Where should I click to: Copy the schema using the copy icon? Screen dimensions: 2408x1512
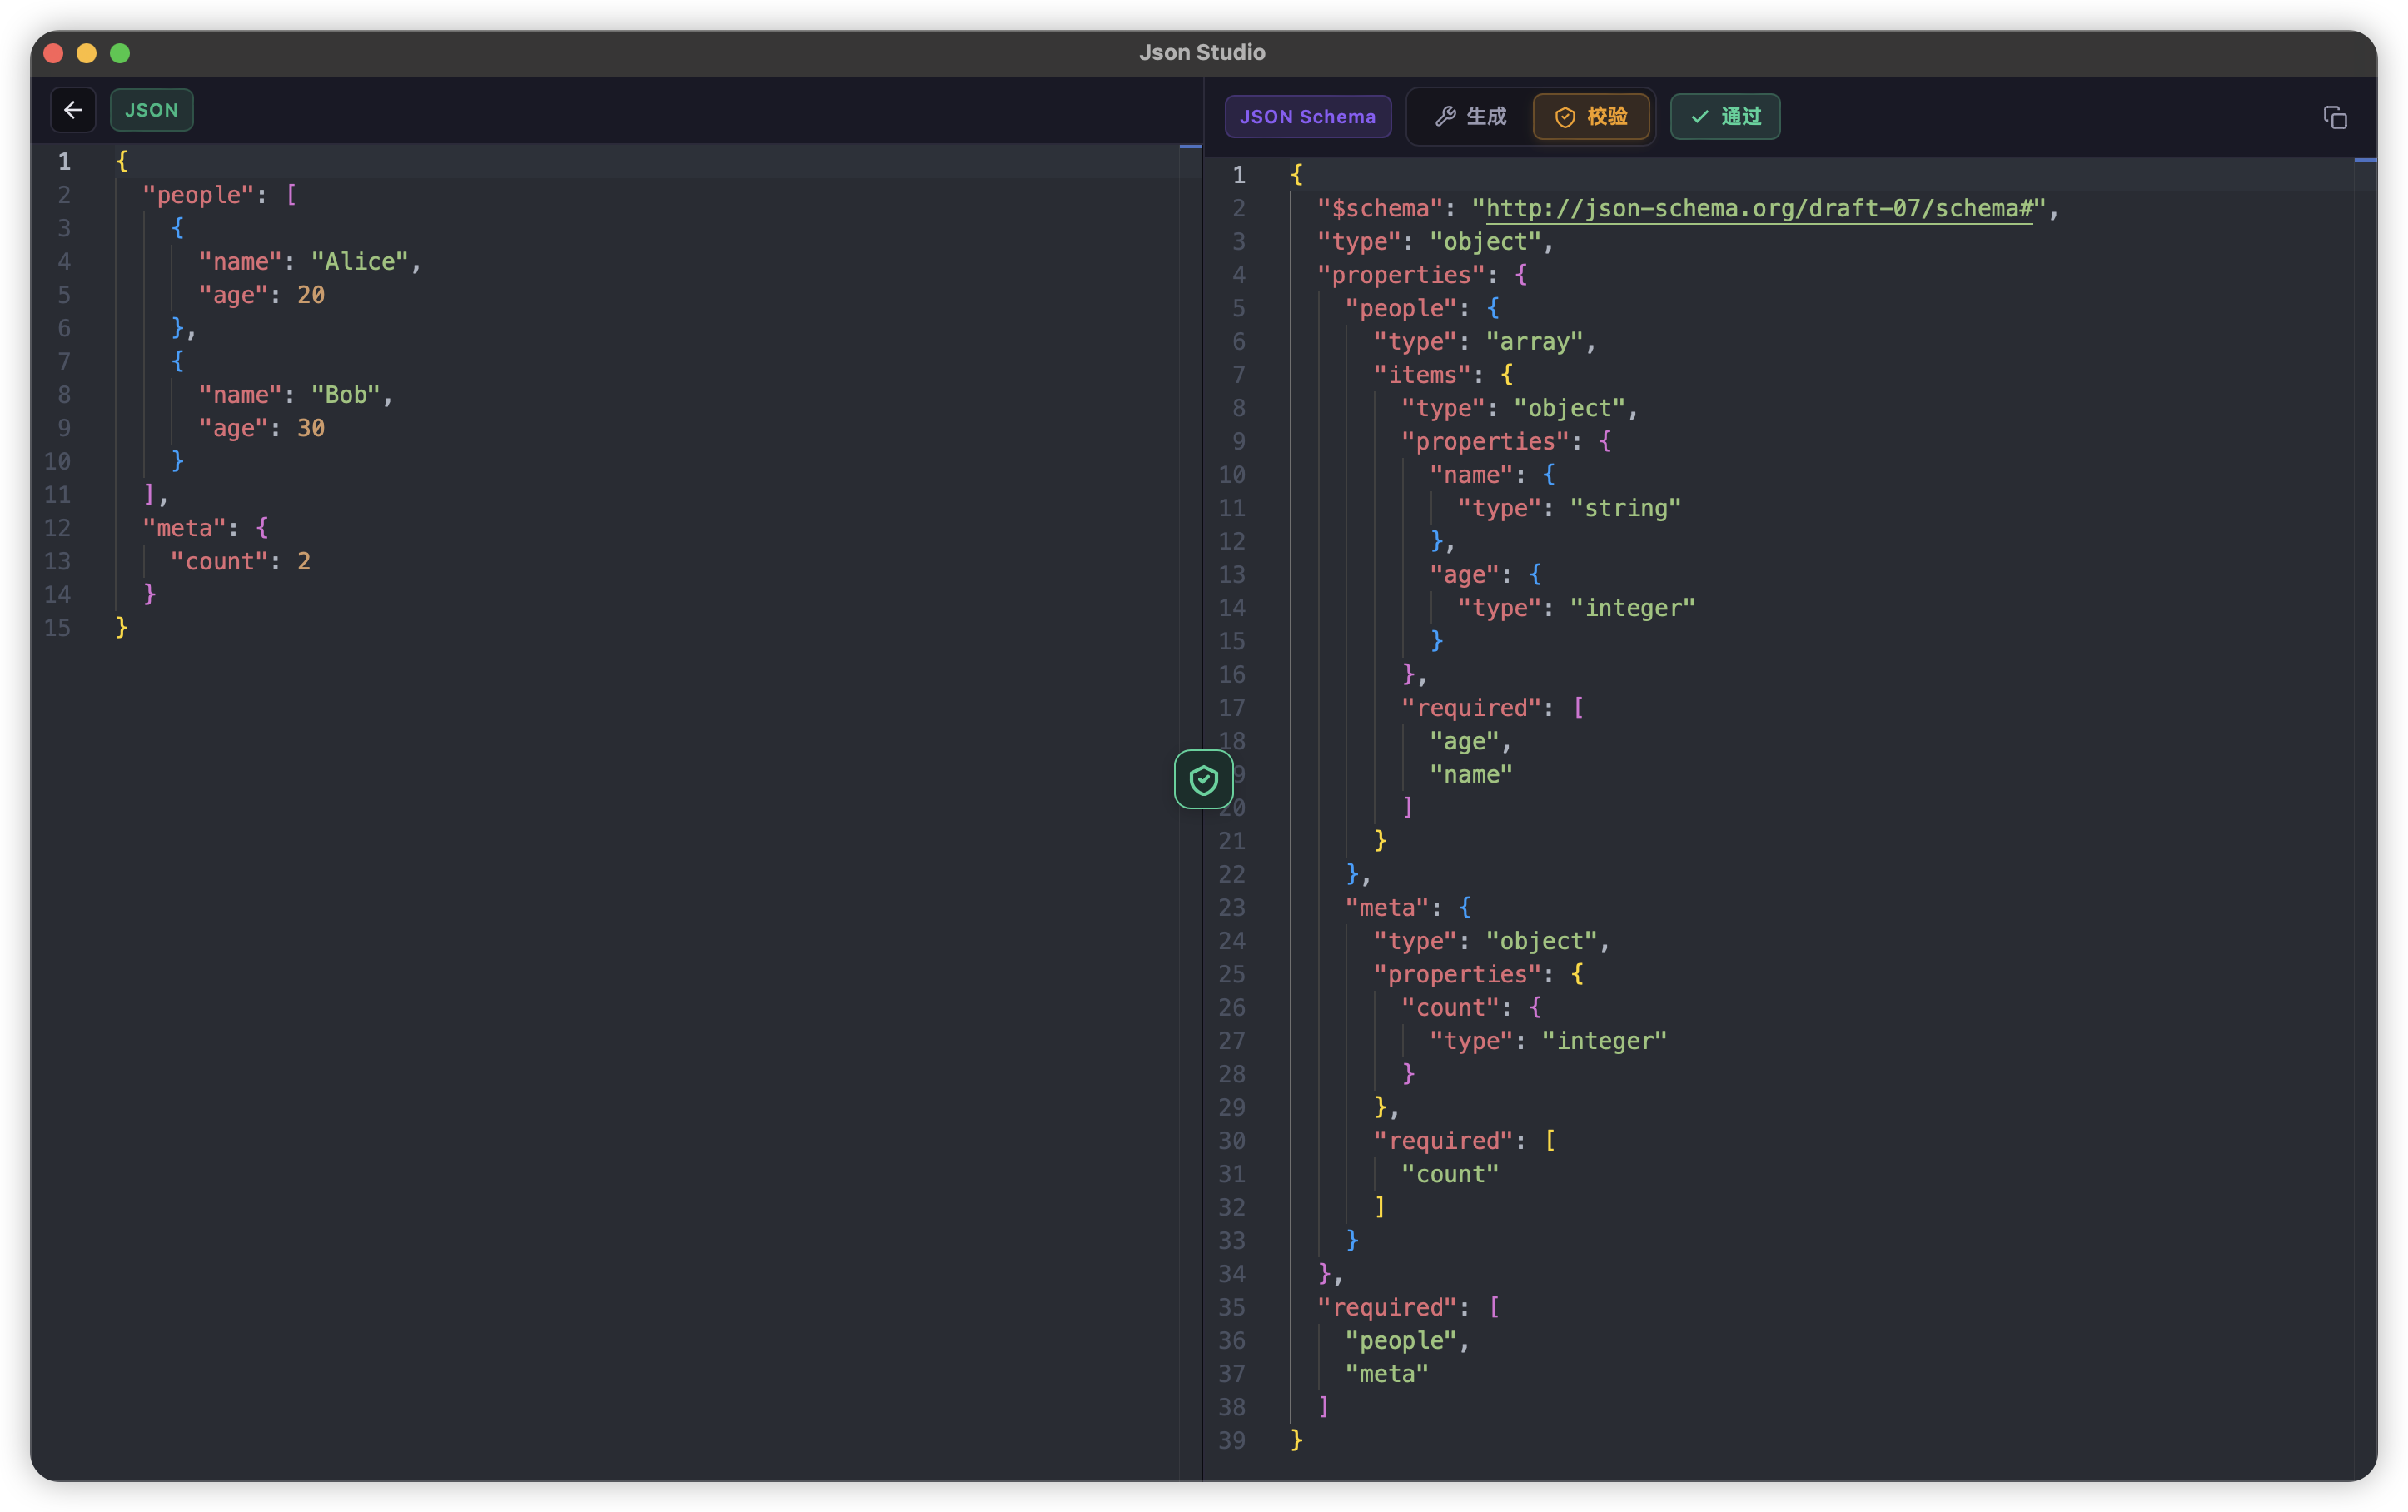click(2336, 117)
